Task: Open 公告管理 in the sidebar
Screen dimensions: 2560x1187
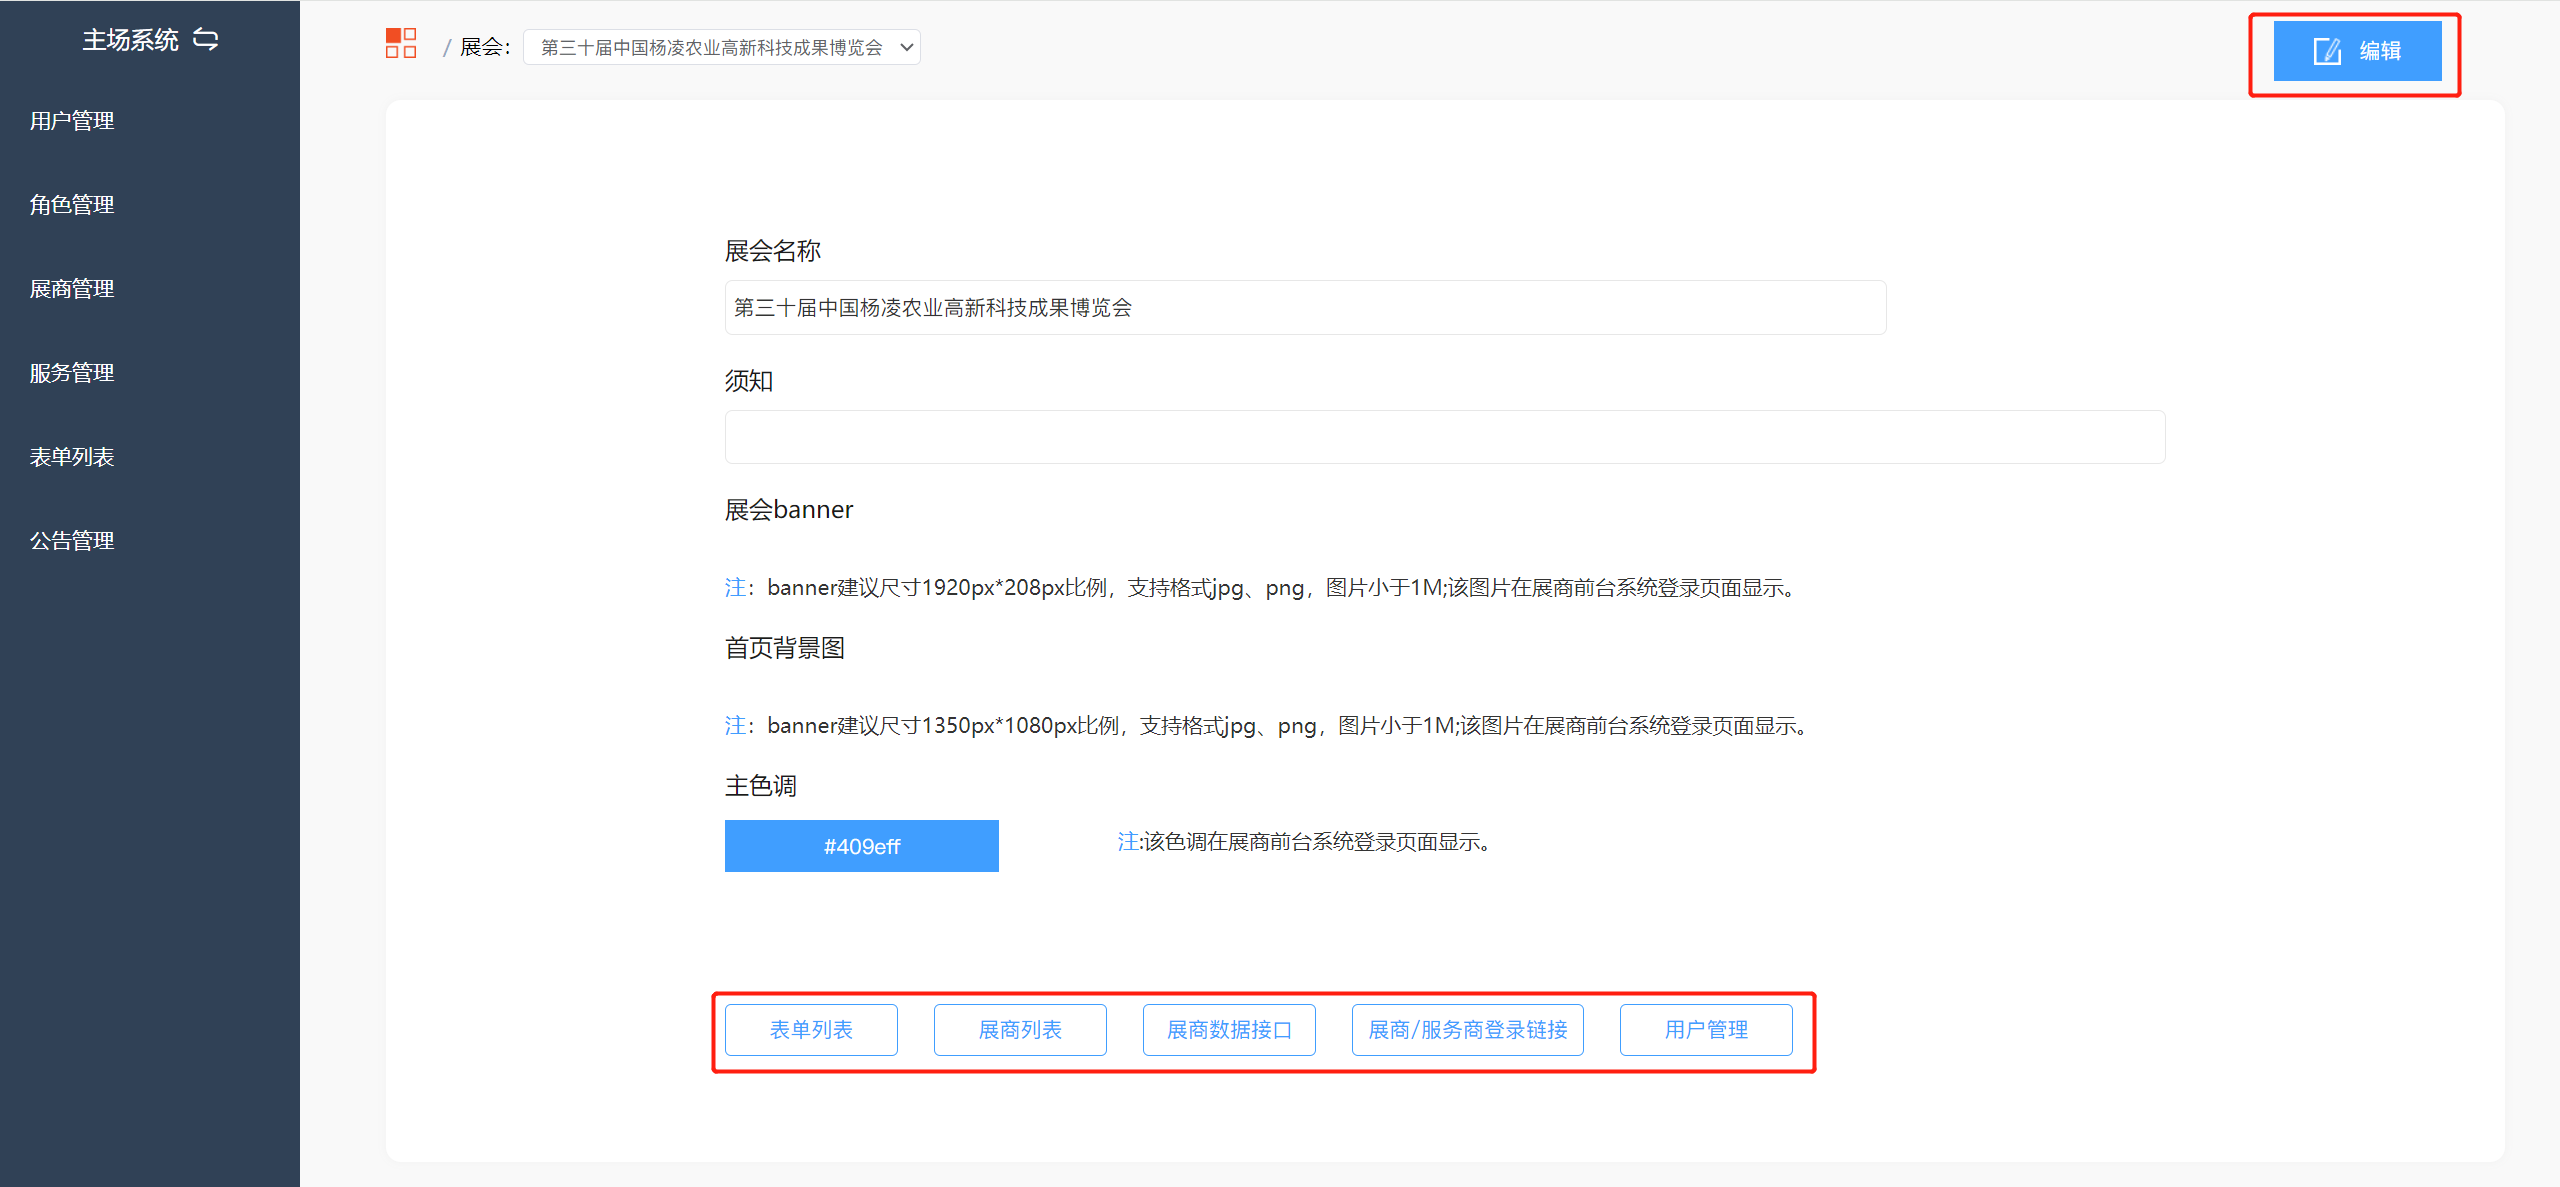Action: pyautogui.click(x=72, y=541)
